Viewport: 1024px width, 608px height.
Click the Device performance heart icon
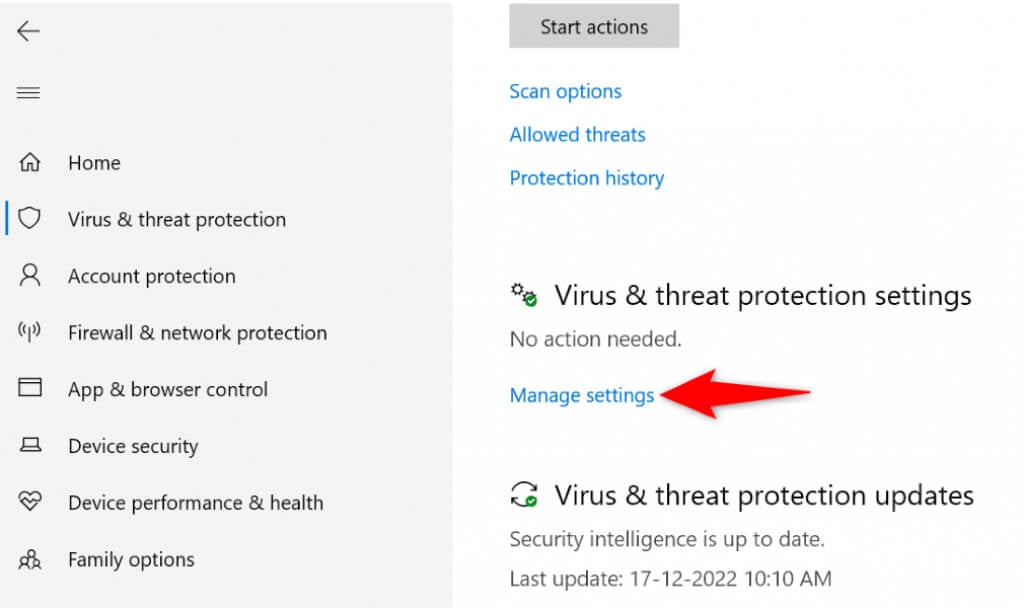pos(31,502)
